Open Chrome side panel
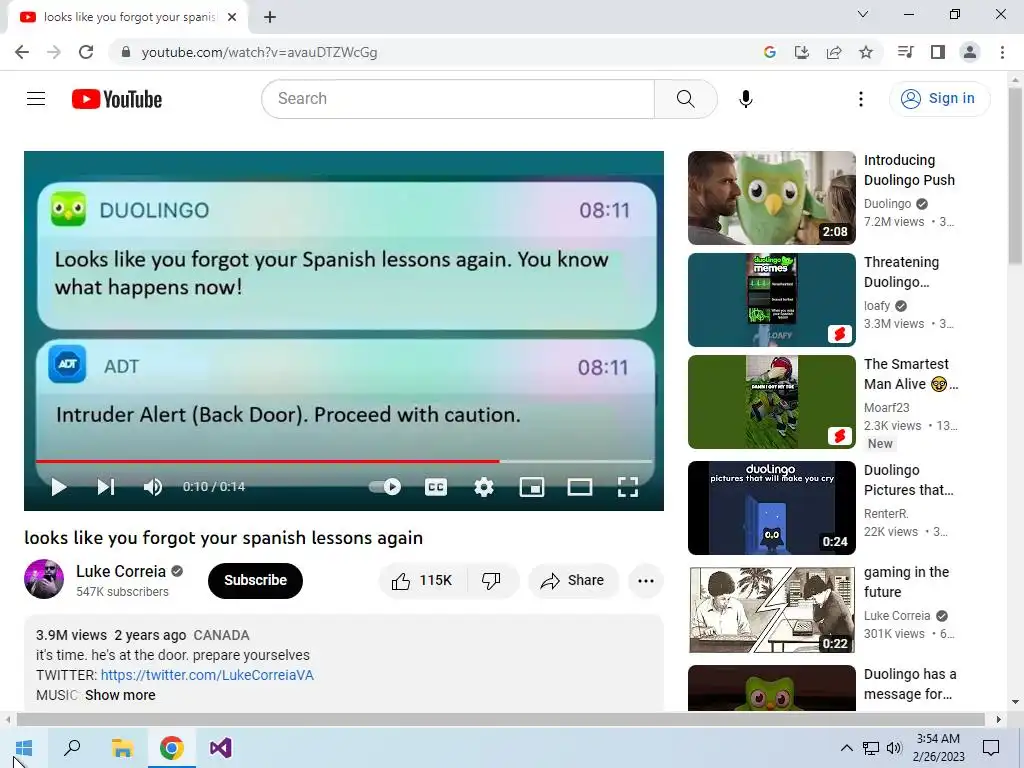Screen dimensions: 1024x768 tap(938, 52)
